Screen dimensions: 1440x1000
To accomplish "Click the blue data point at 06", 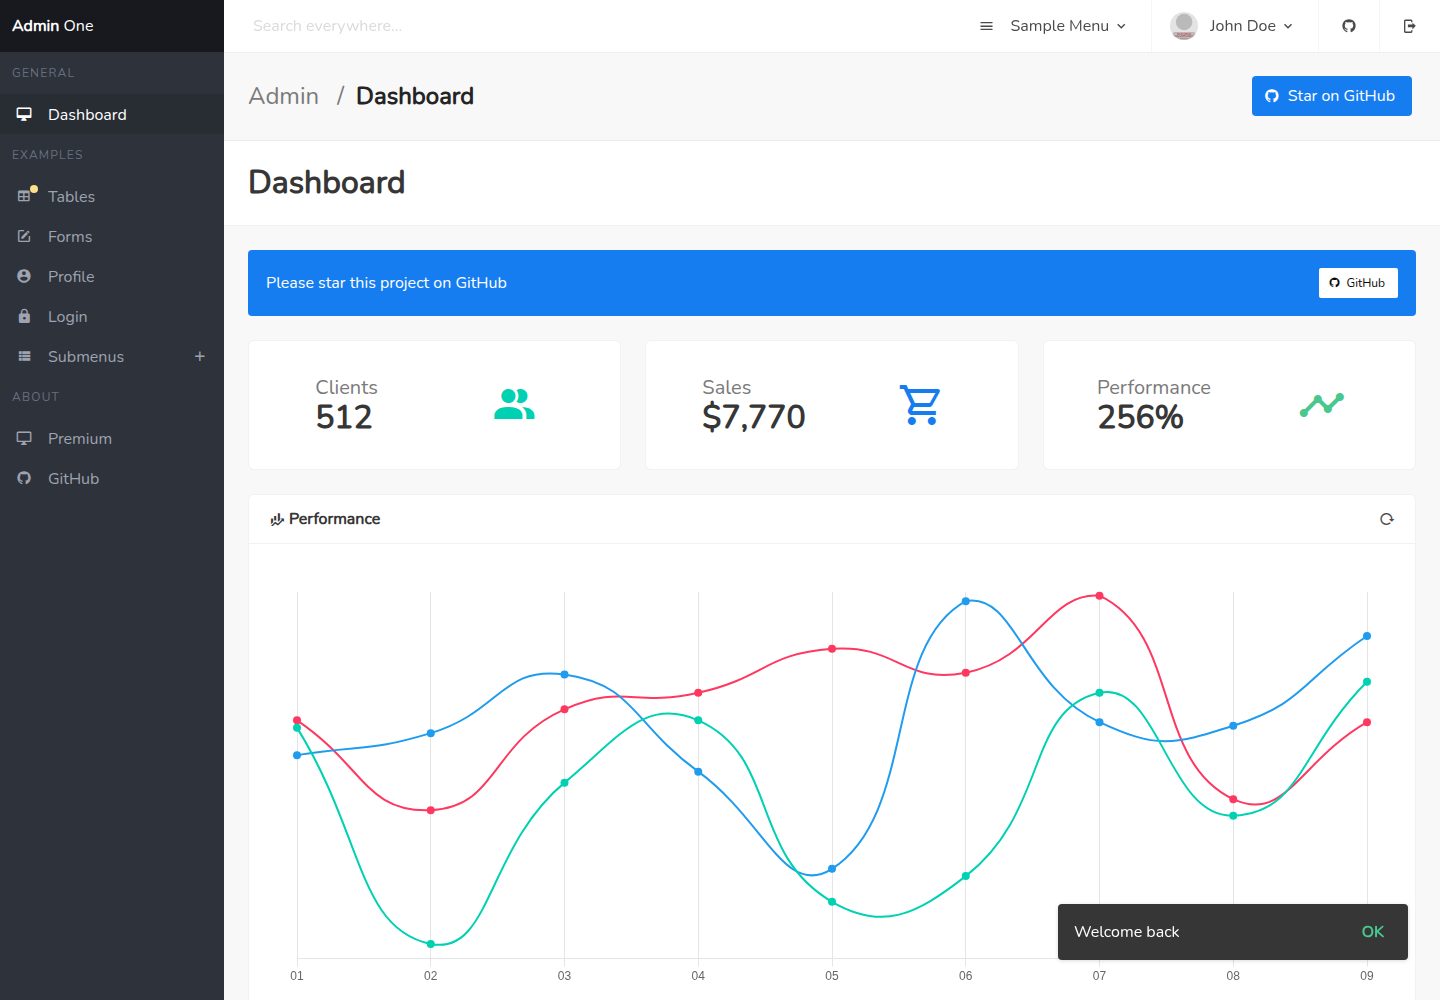I will [x=965, y=601].
